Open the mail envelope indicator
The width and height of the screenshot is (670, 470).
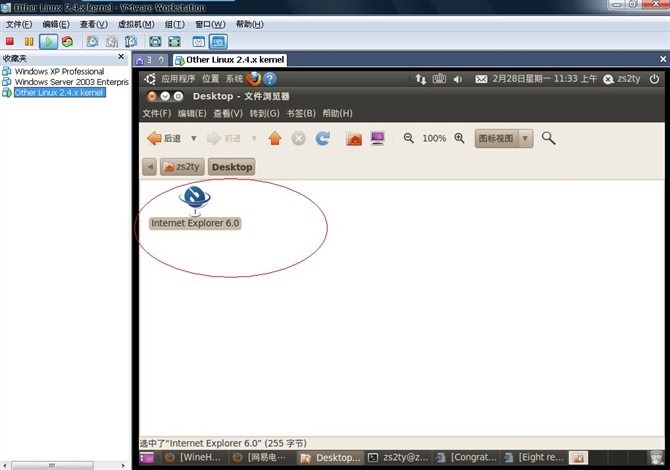coord(481,79)
